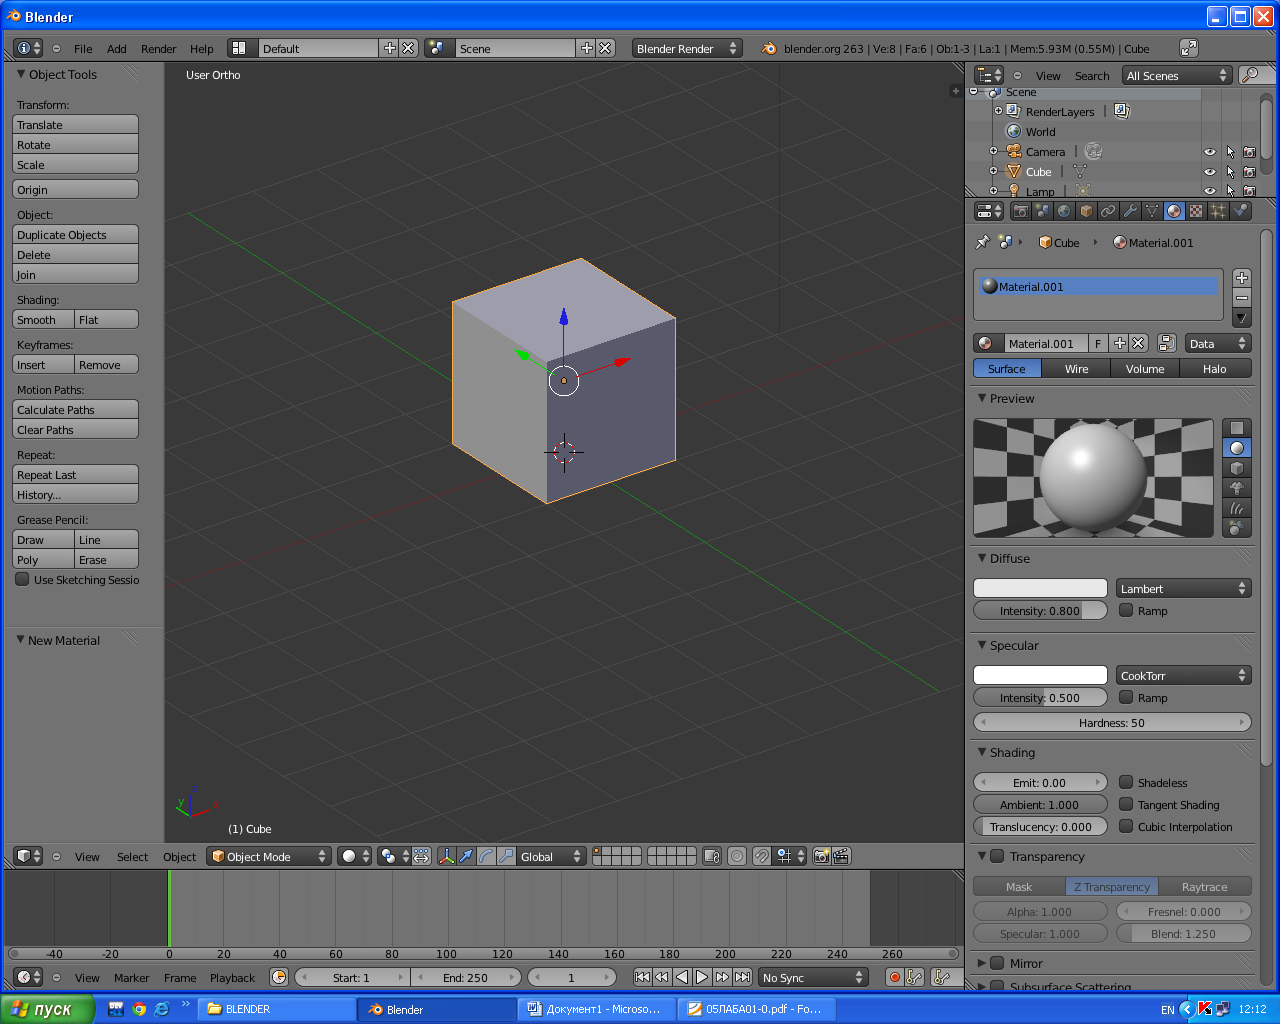Enable the Transparency panel checkbox
This screenshot has width=1280, height=1024.
pyautogui.click(x=997, y=856)
